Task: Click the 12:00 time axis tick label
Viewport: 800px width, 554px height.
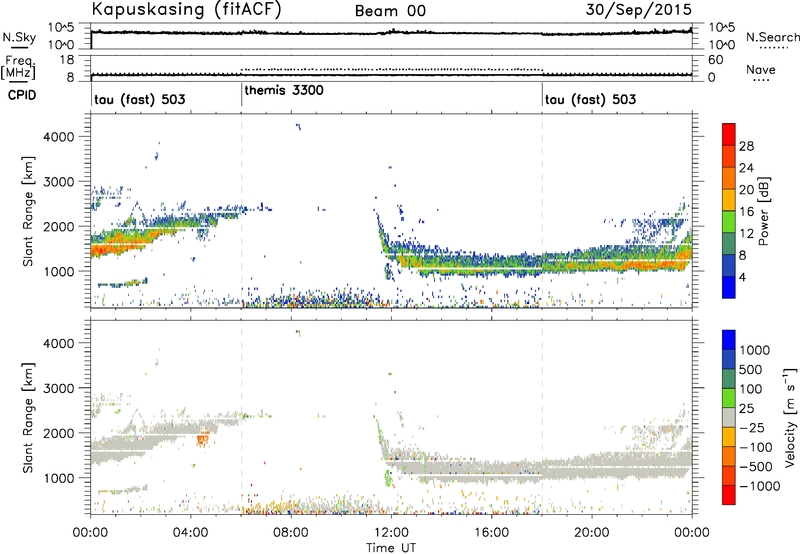Action: point(391,533)
